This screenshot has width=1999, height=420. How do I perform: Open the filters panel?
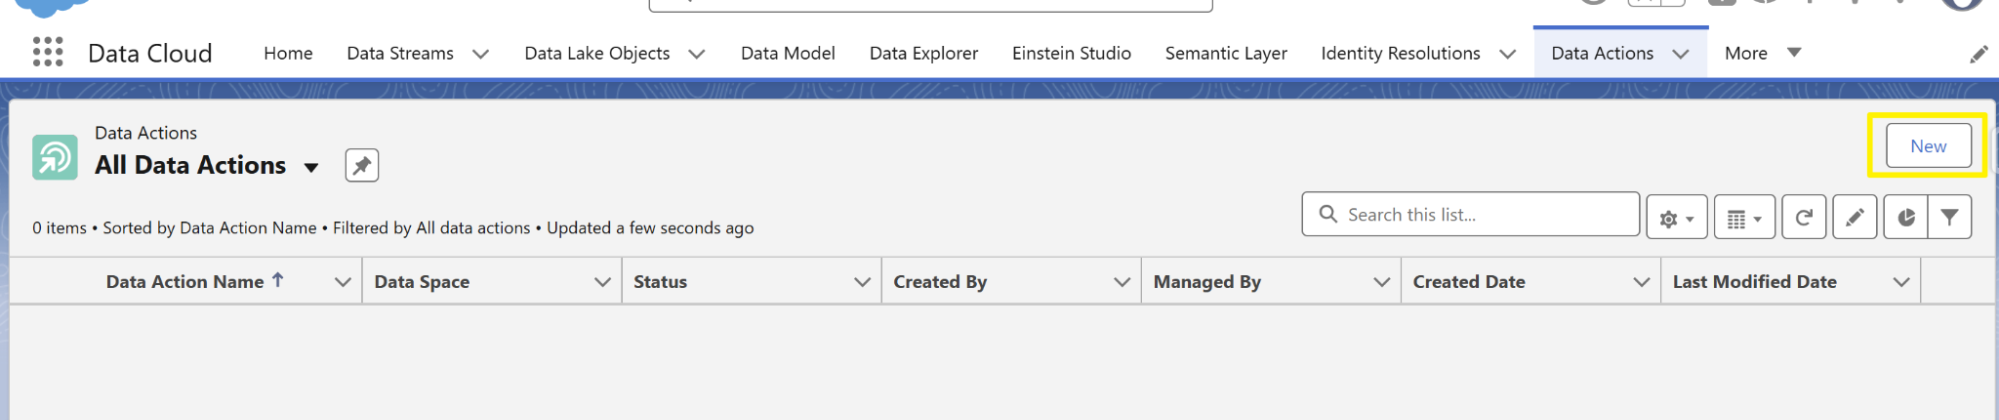coord(1950,217)
